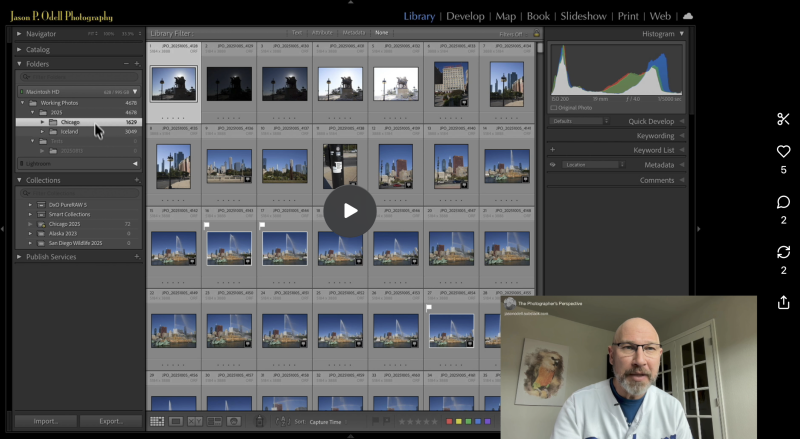Open the Location metadata set dropdown
Image resolution: width=800 pixels, height=439 pixels.
click(x=593, y=165)
